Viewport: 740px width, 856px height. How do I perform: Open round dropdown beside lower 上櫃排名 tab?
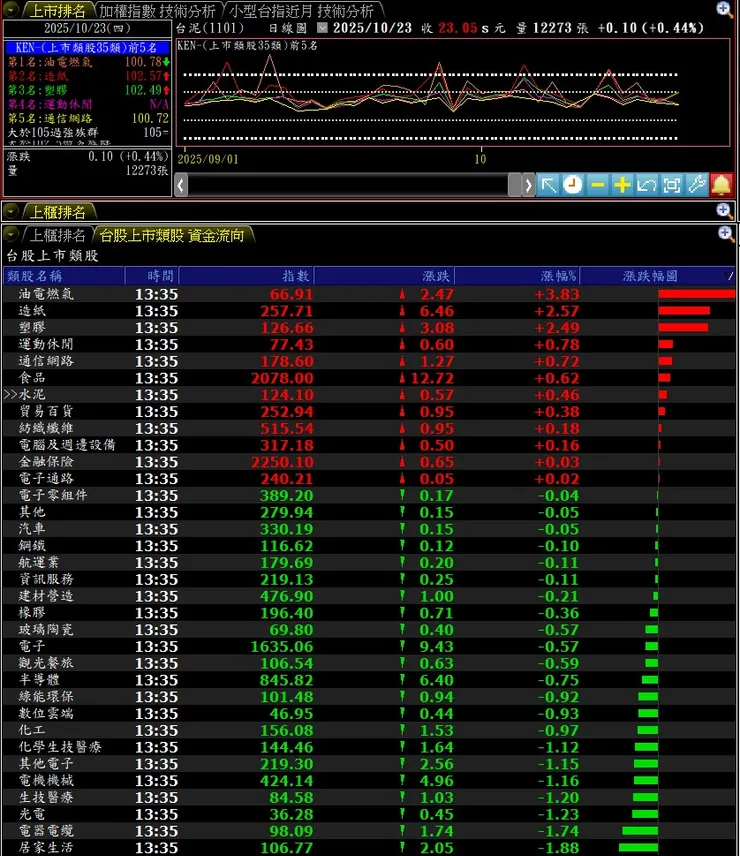click(11, 235)
